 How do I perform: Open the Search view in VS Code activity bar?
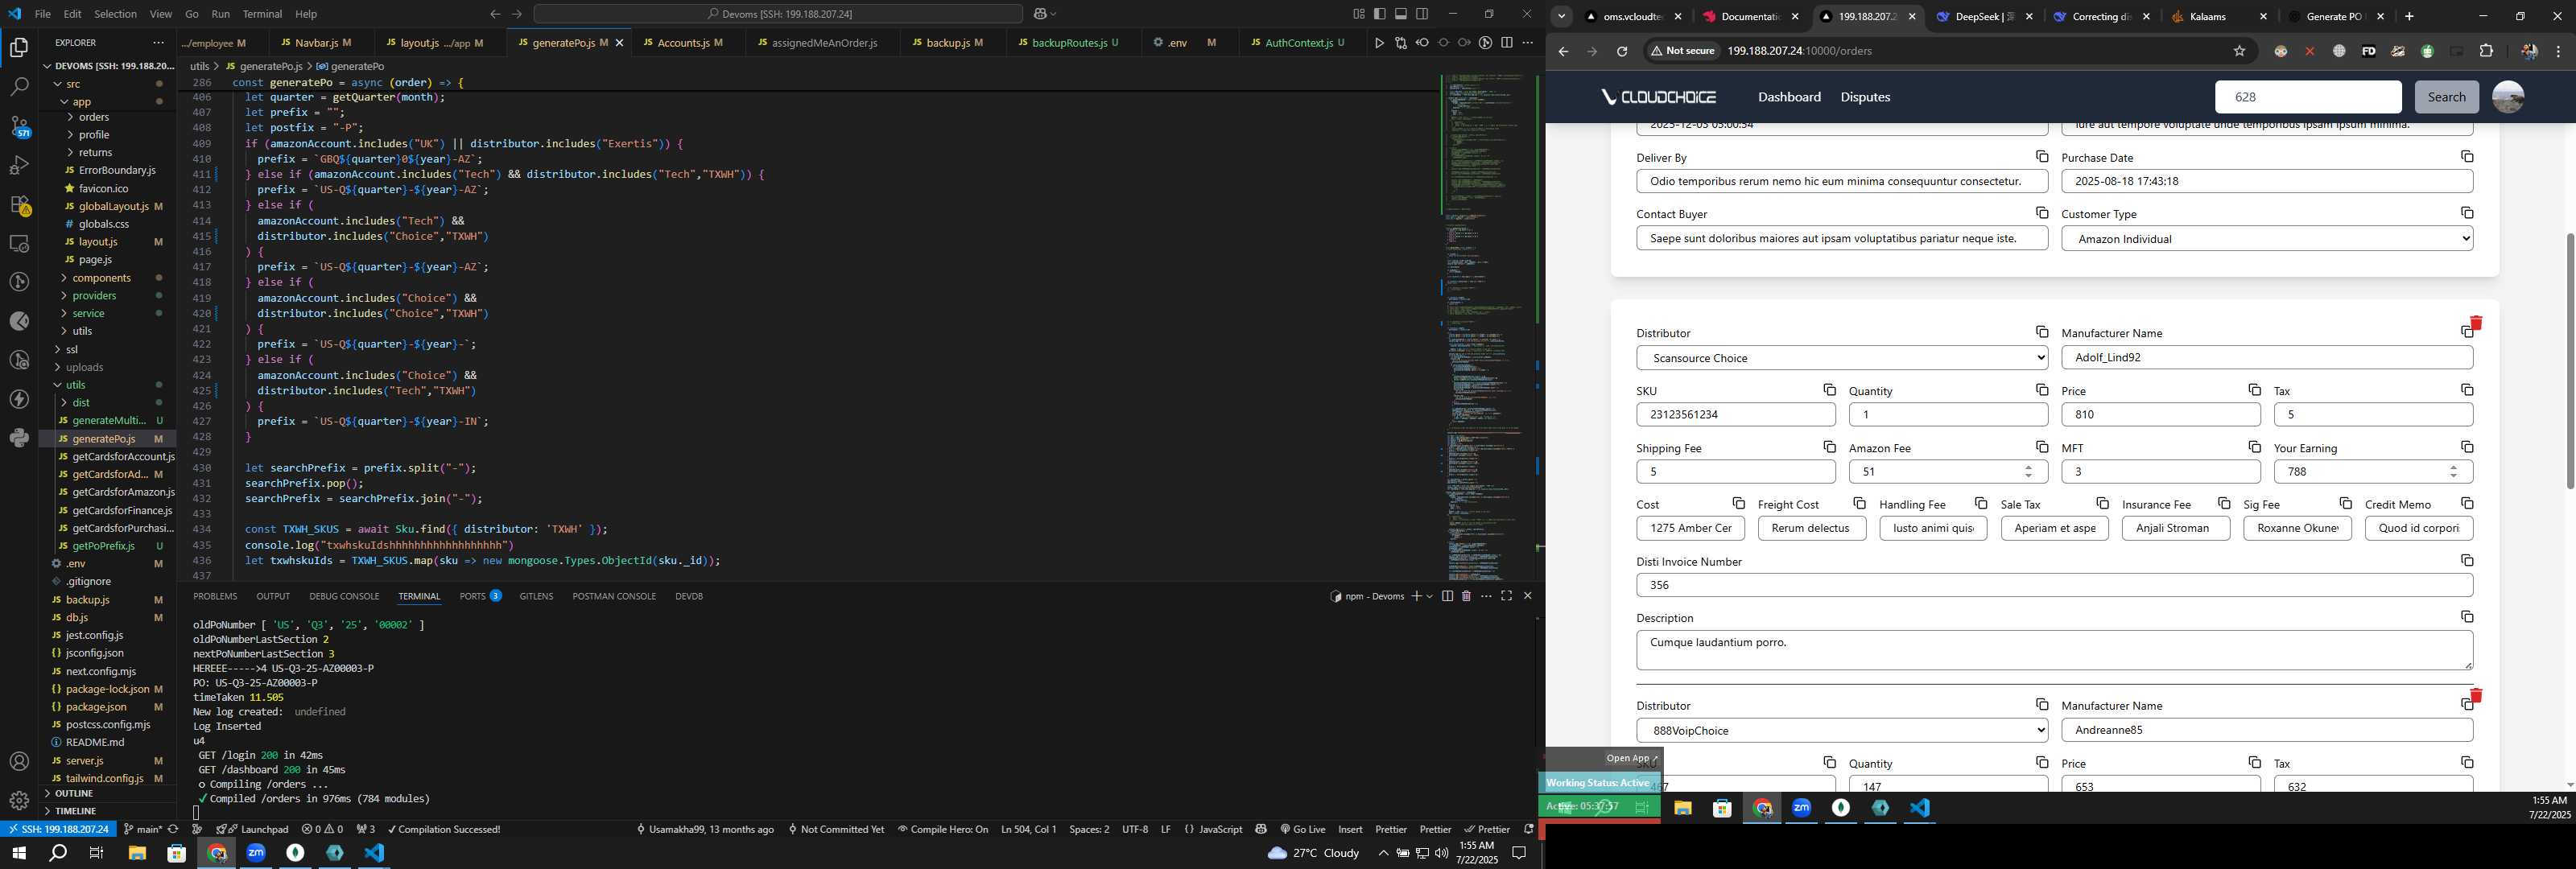[x=19, y=87]
